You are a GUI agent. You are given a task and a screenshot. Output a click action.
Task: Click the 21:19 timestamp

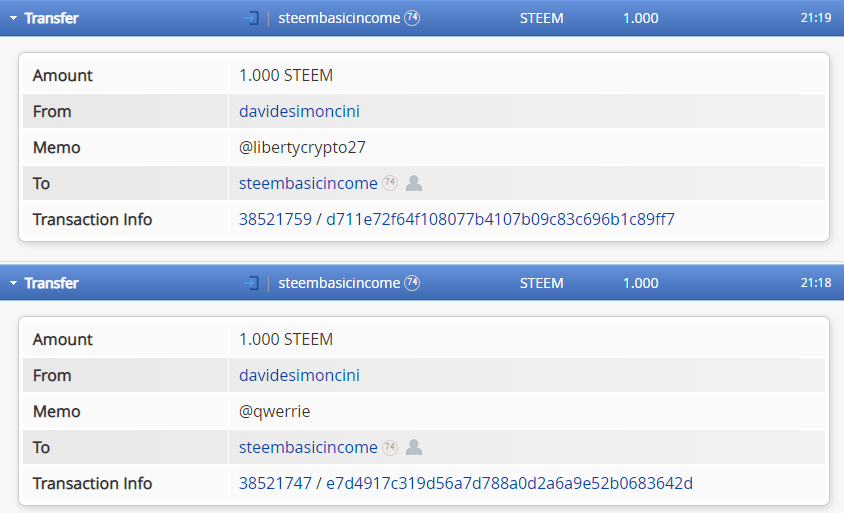click(x=816, y=18)
